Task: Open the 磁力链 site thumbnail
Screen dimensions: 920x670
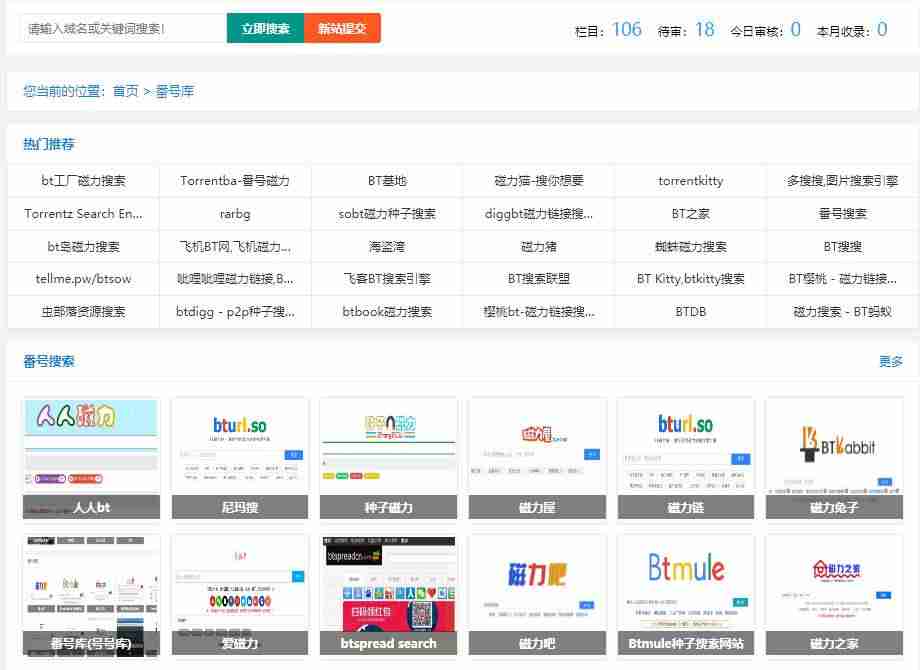Action: (x=685, y=459)
